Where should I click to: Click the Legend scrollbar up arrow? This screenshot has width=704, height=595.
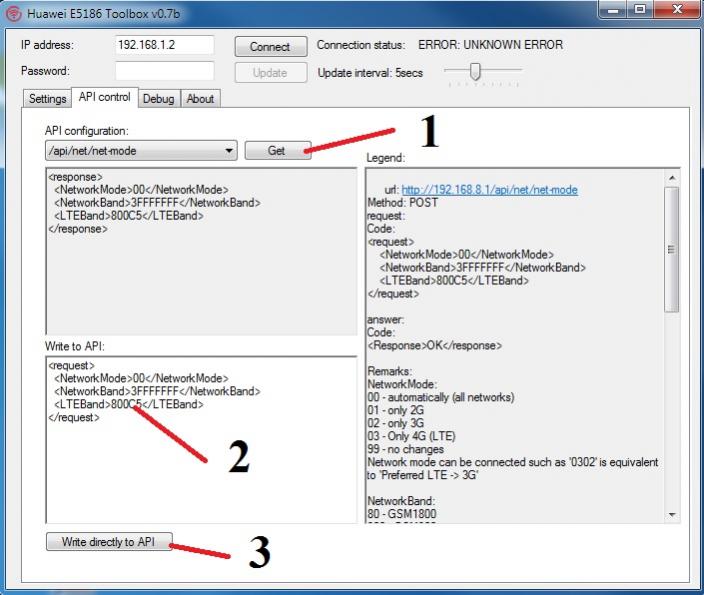(672, 178)
